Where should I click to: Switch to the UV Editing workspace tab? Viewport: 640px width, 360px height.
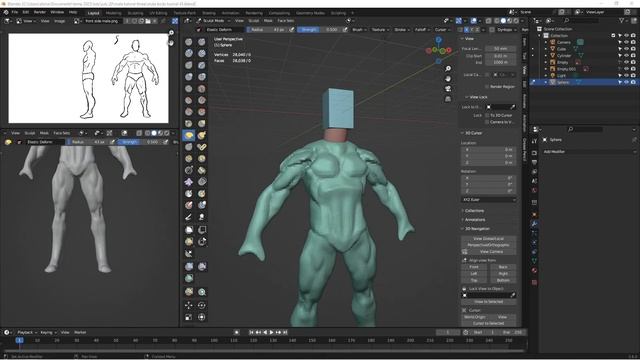pyautogui.click(x=158, y=13)
